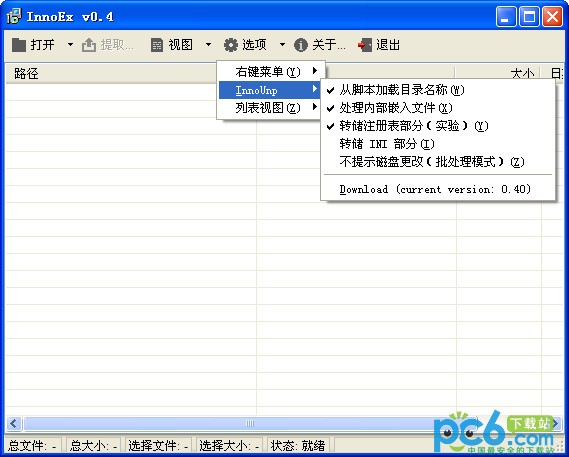The image size is (569, 457).
Task: Click the Options (选项) gear icon
Action: pyautogui.click(x=230, y=45)
